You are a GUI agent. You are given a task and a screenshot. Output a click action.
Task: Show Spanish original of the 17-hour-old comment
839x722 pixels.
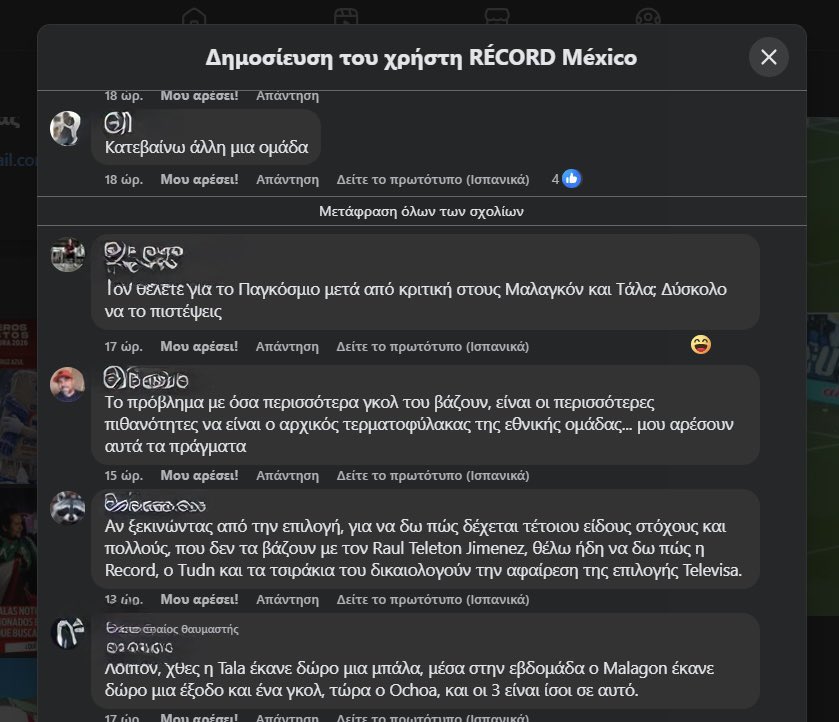(432, 346)
